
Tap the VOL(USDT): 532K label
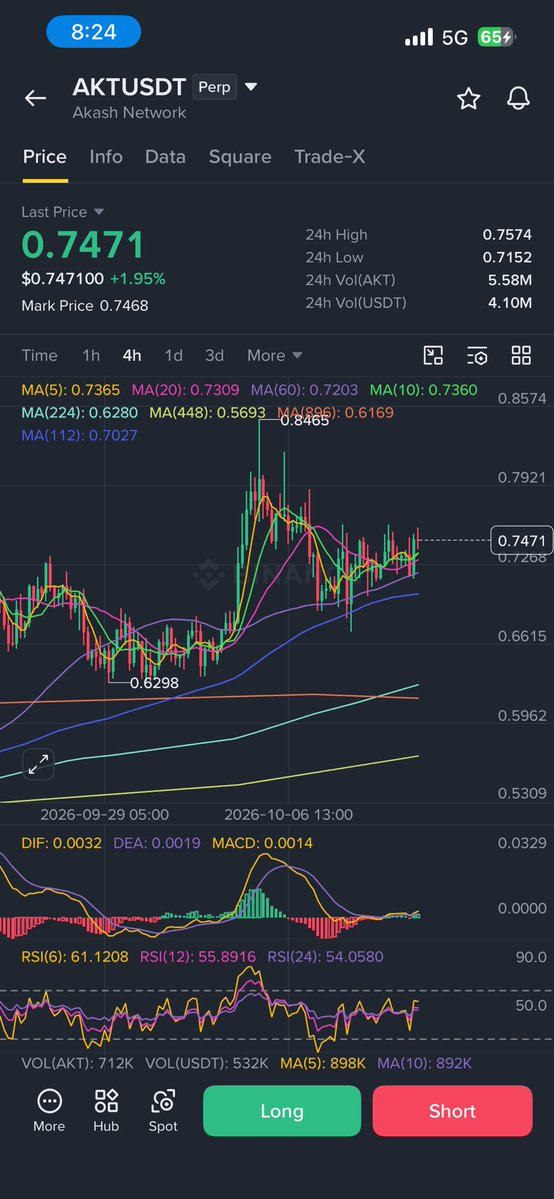pos(207,1064)
